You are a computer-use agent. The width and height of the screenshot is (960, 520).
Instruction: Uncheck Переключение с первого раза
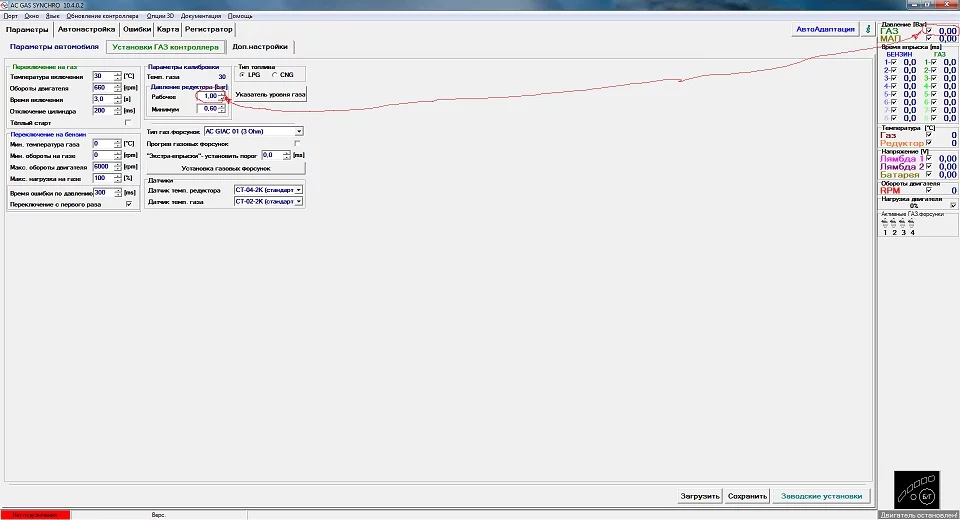[x=129, y=204]
